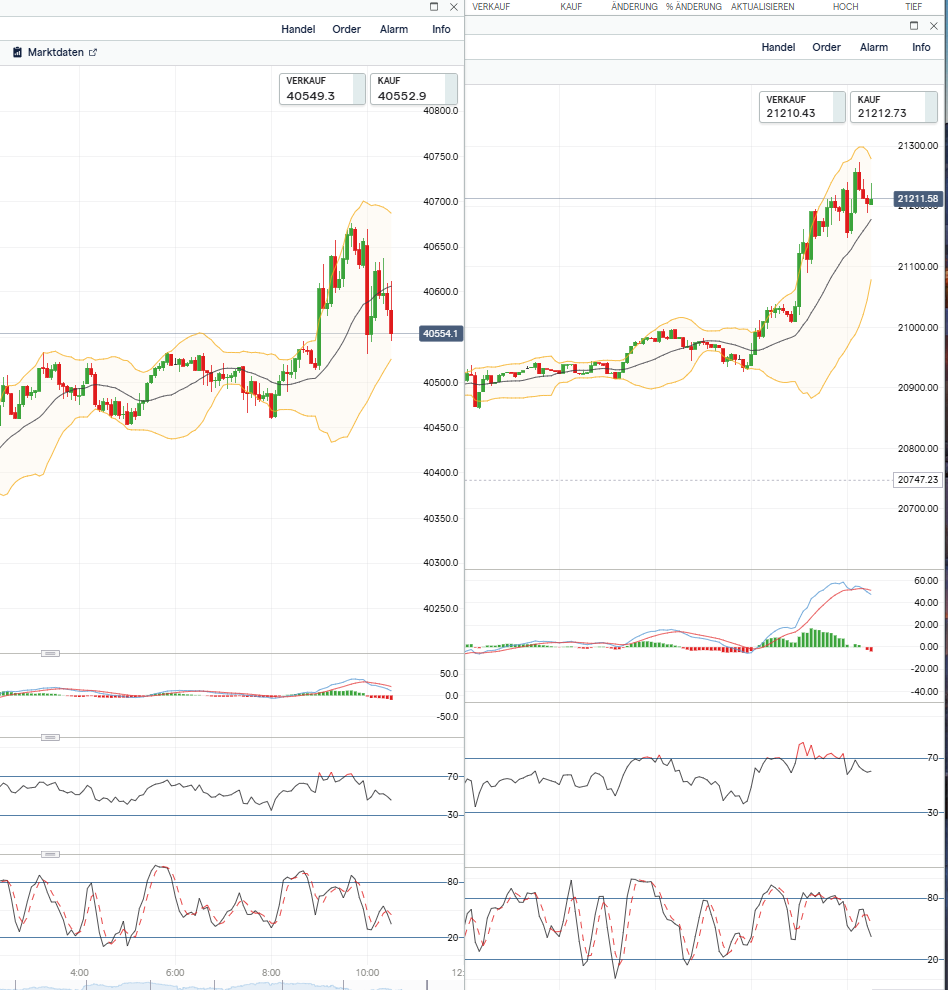
Task: Open Info tab in right chart
Action: coord(921,47)
